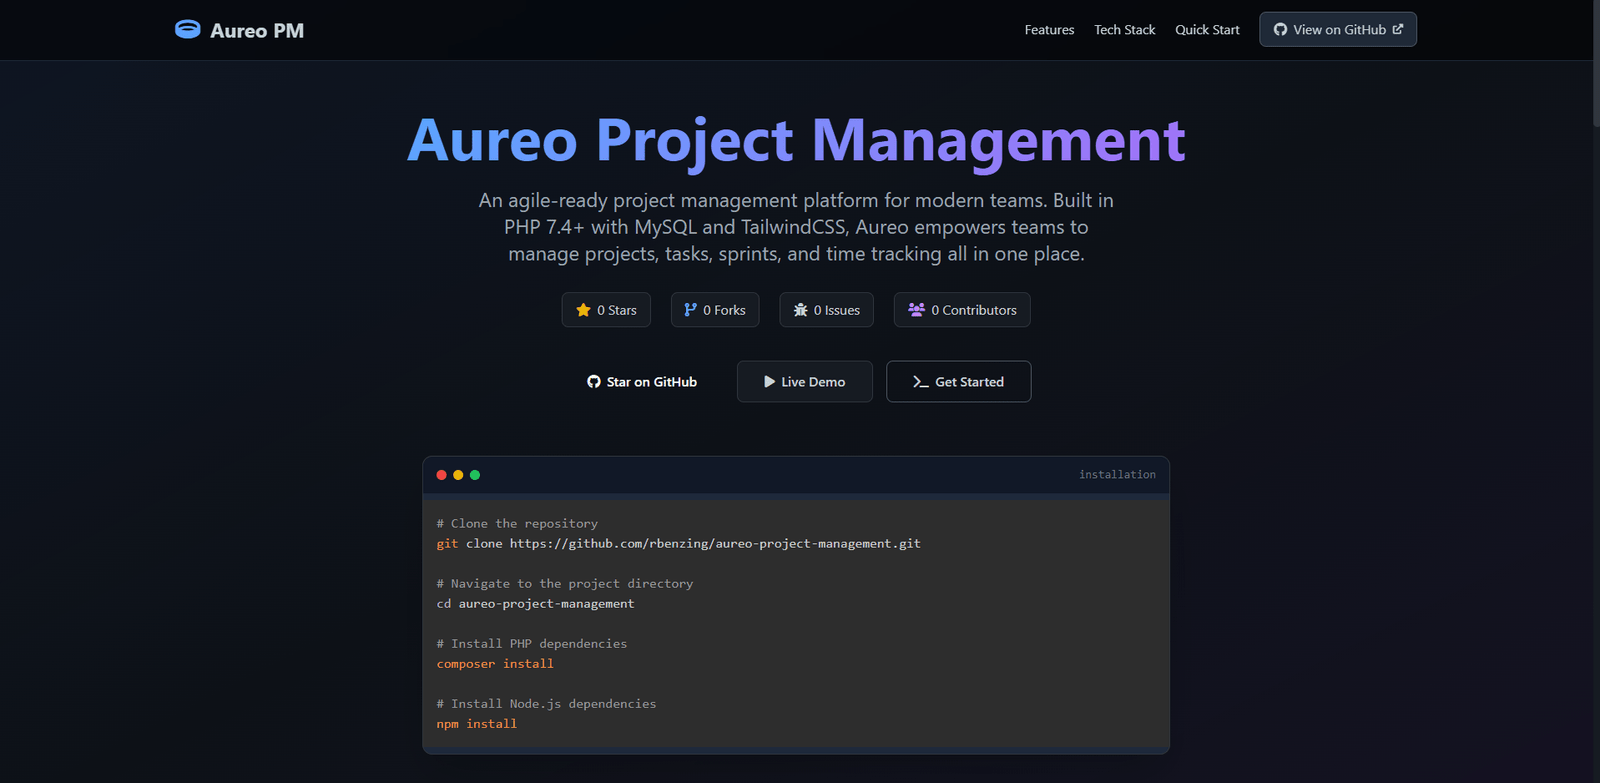Click the terminal prompt icon in Get Started

tap(921, 382)
